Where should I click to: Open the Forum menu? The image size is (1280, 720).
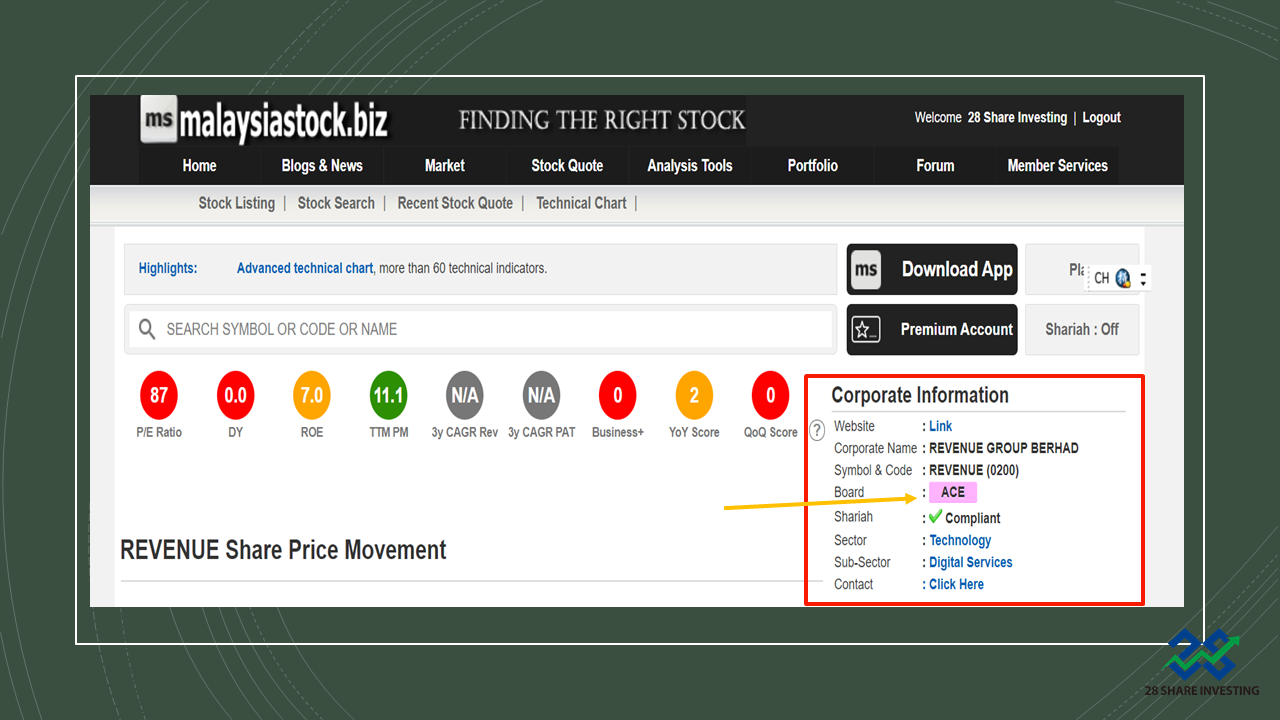935,166
